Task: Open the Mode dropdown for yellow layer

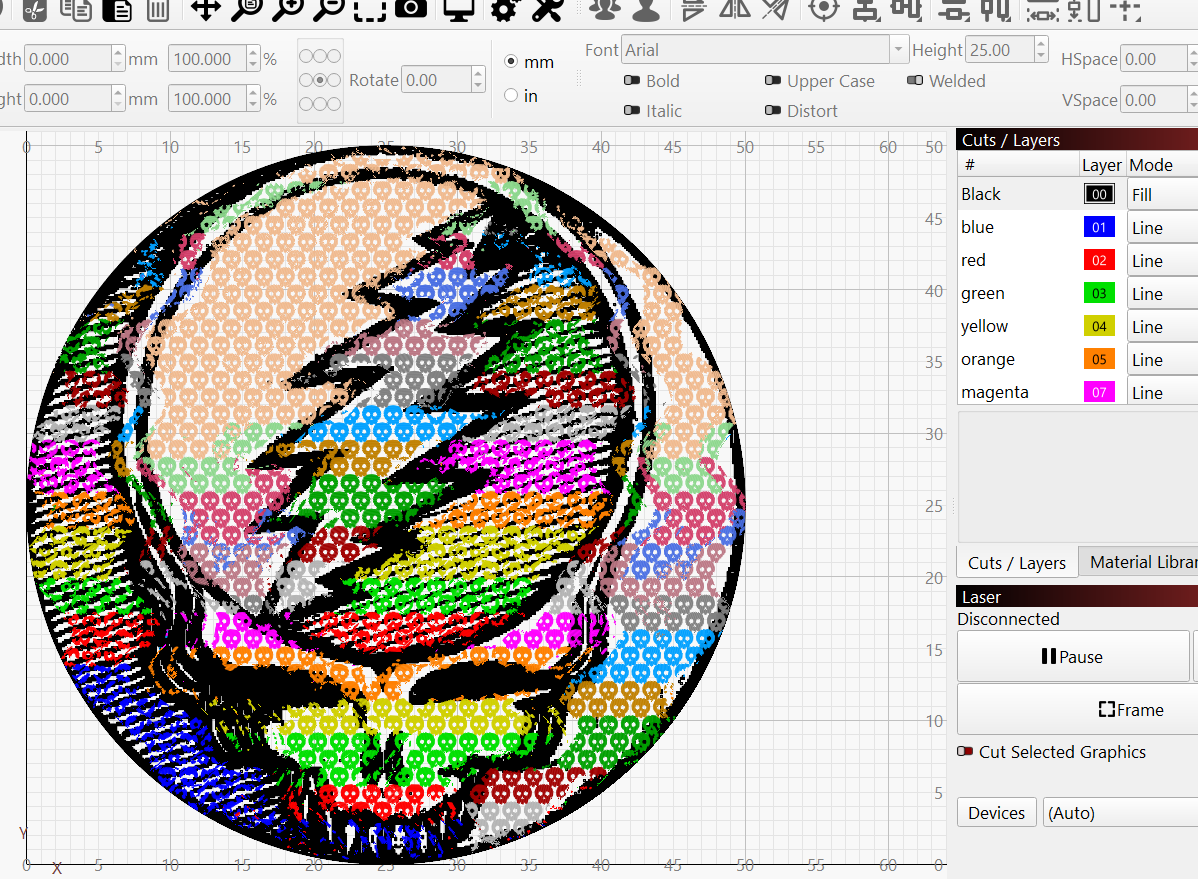Action: tap(1163, 326)
